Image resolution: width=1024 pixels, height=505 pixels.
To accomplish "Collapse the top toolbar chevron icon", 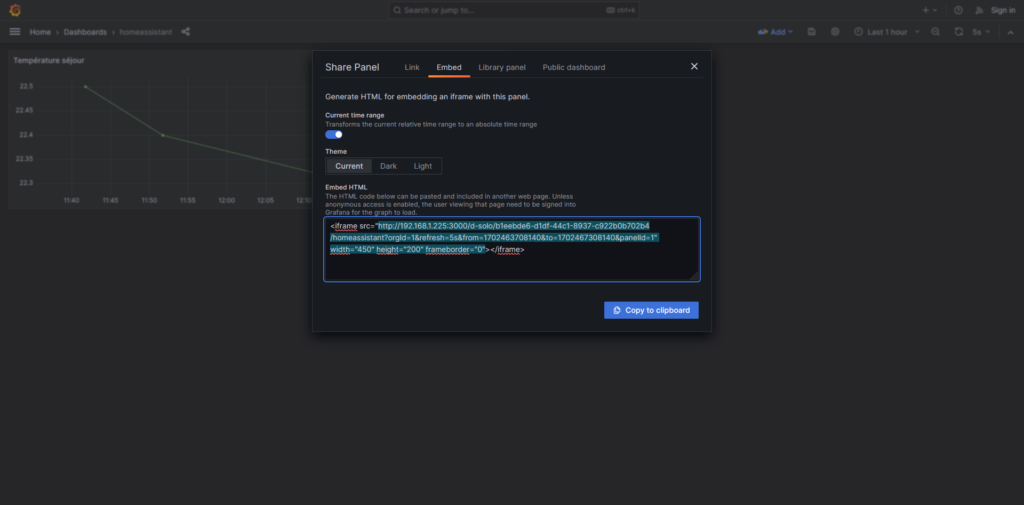I will pyautogui.click(x=1010, y=31).
